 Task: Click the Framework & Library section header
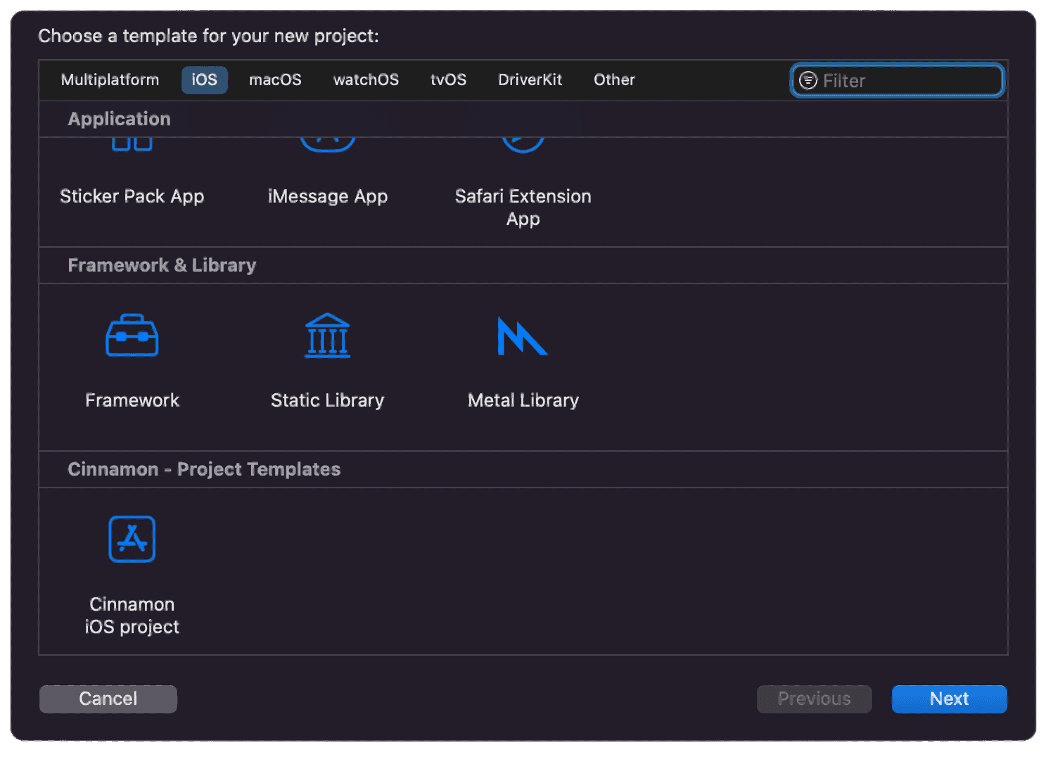pyautogui.click(x=162, y=265)
